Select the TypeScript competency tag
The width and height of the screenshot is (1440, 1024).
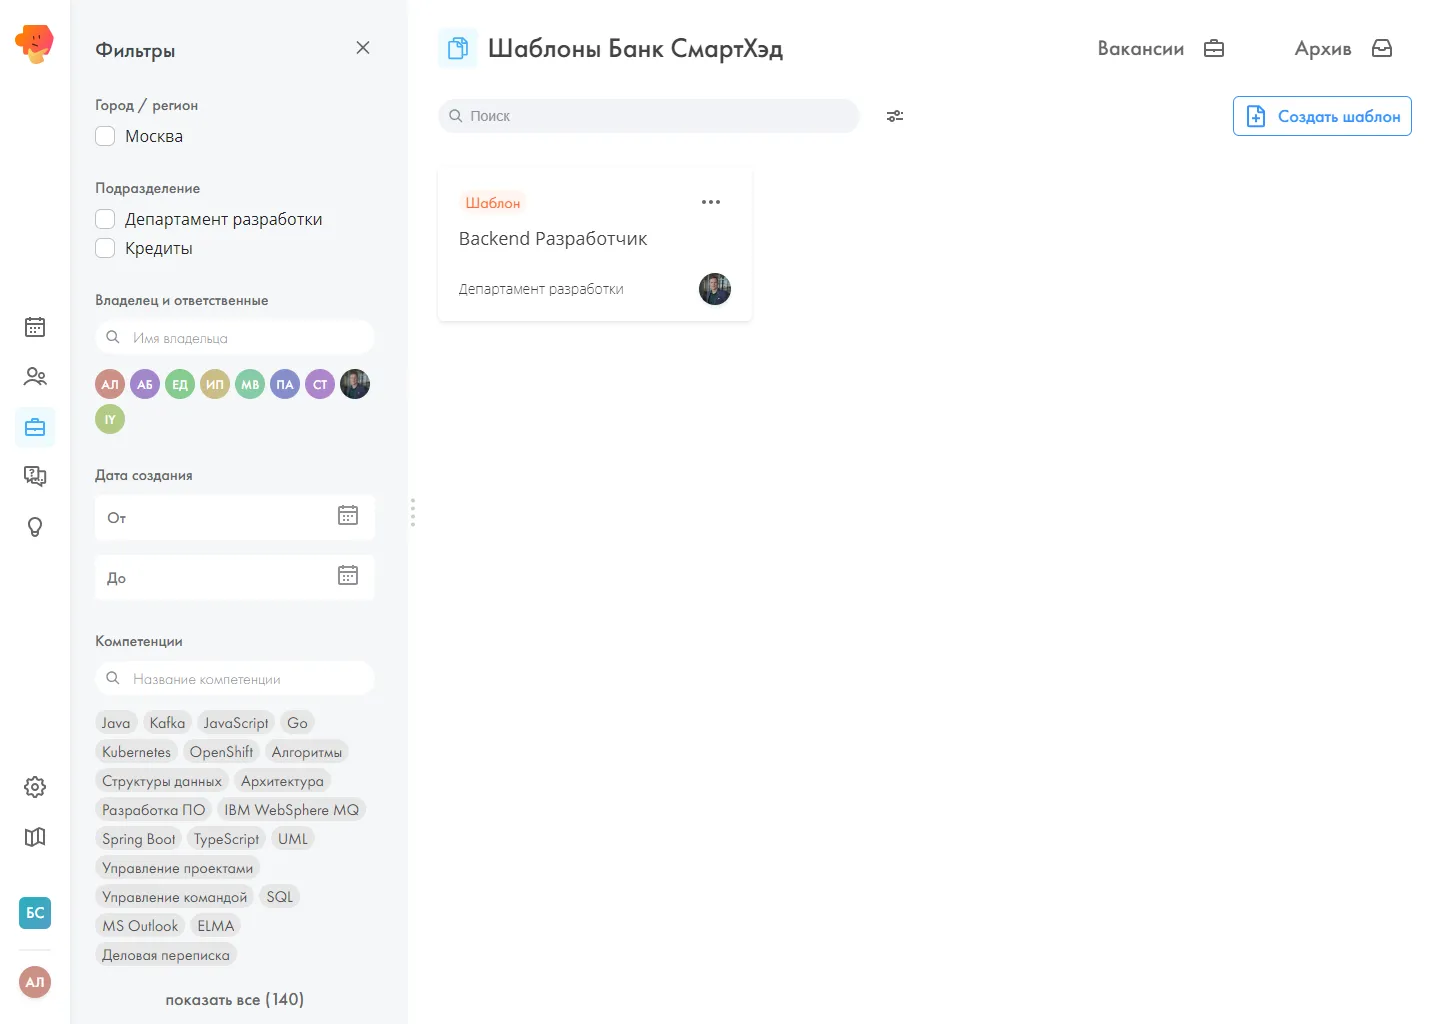click(226, 839)
